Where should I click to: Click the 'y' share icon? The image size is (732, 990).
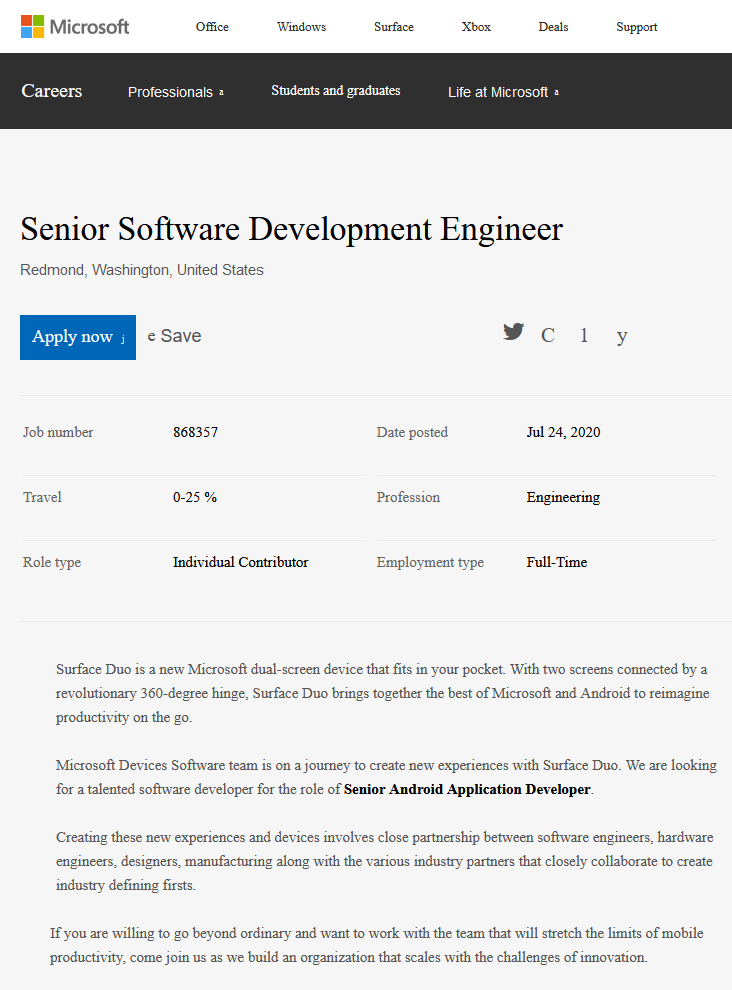pyautogui.click(x=622, y=336)
